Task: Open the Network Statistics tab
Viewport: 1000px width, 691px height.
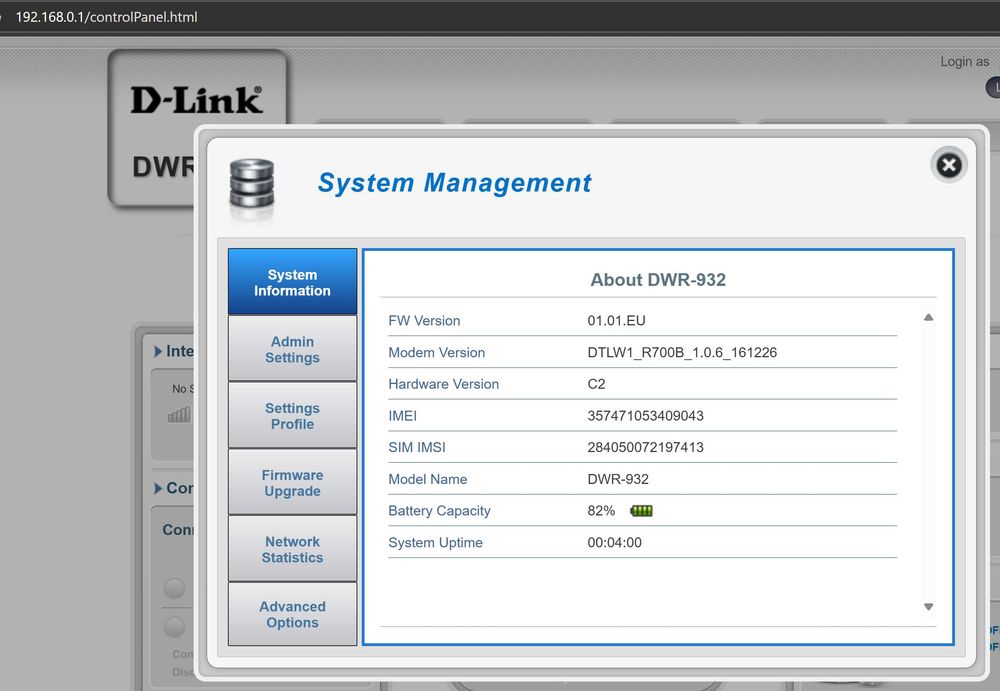Action: pyautogui.click(x=292, y=549)
